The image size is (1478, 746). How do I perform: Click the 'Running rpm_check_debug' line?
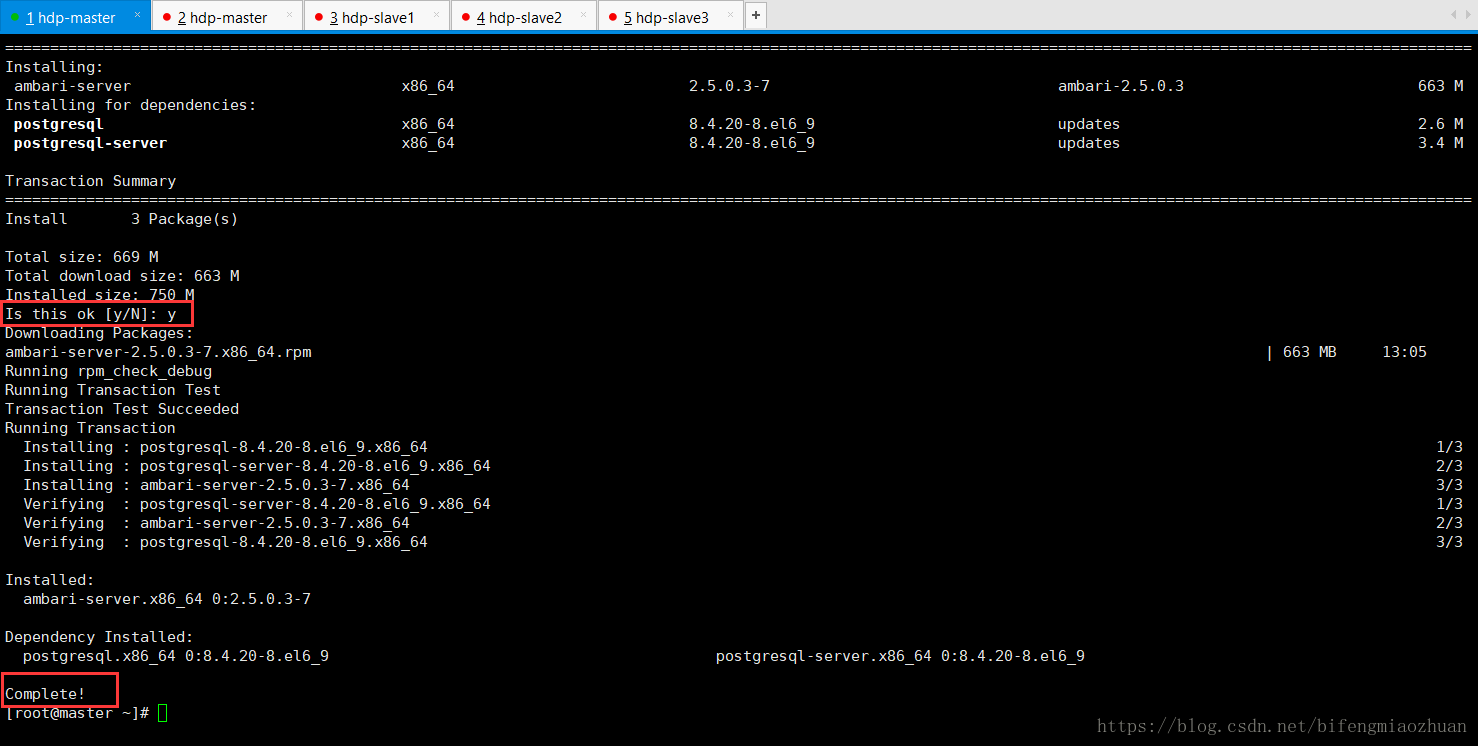(x=109, y=371)
